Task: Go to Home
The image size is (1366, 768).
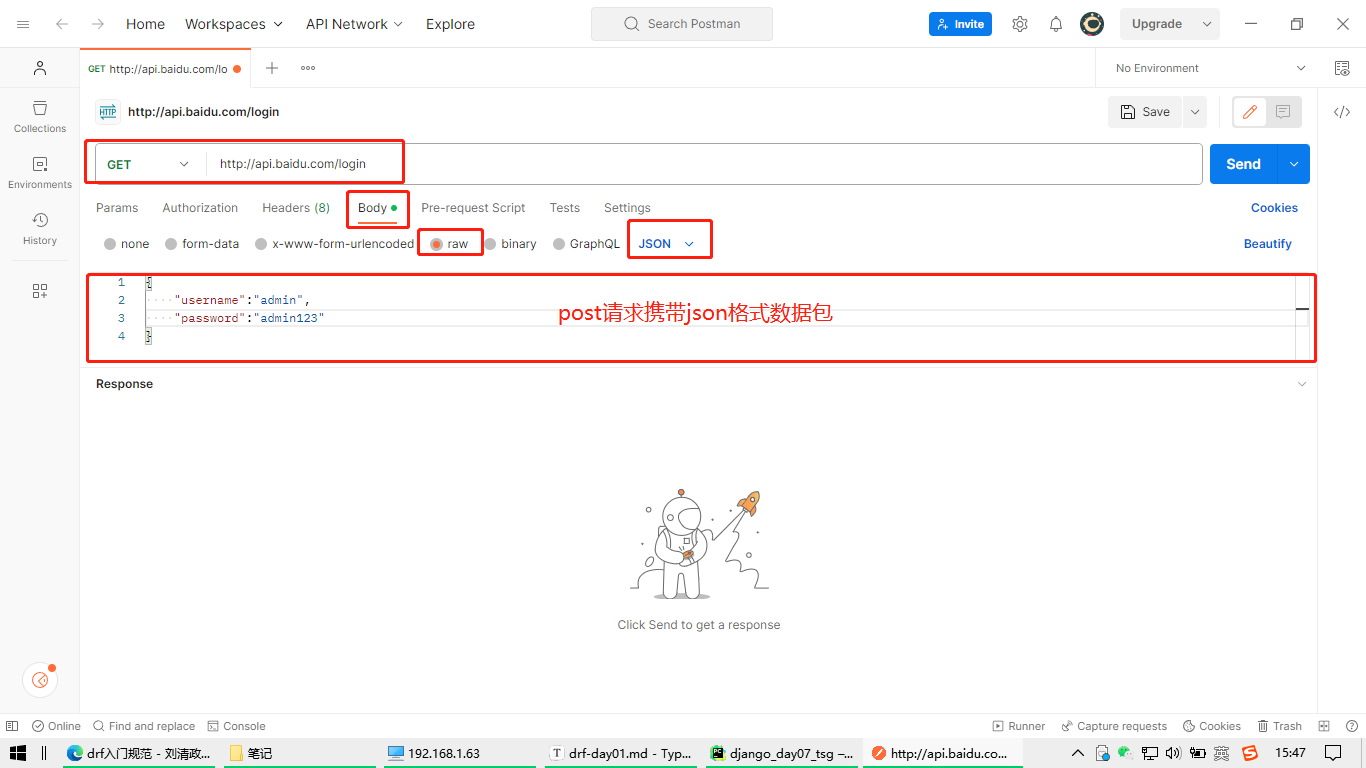Action: 145,24
